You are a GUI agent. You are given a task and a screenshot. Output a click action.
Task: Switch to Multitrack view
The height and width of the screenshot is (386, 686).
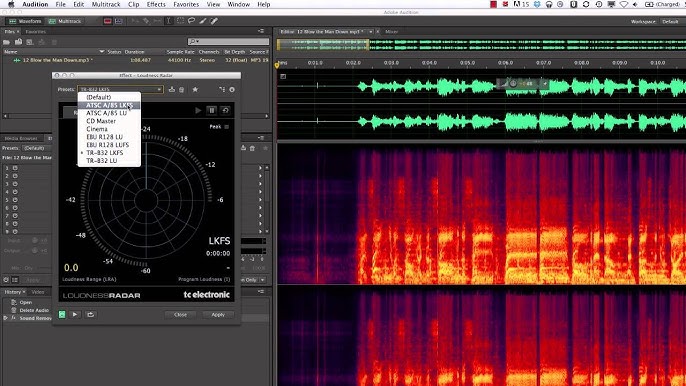pos(65,21)
